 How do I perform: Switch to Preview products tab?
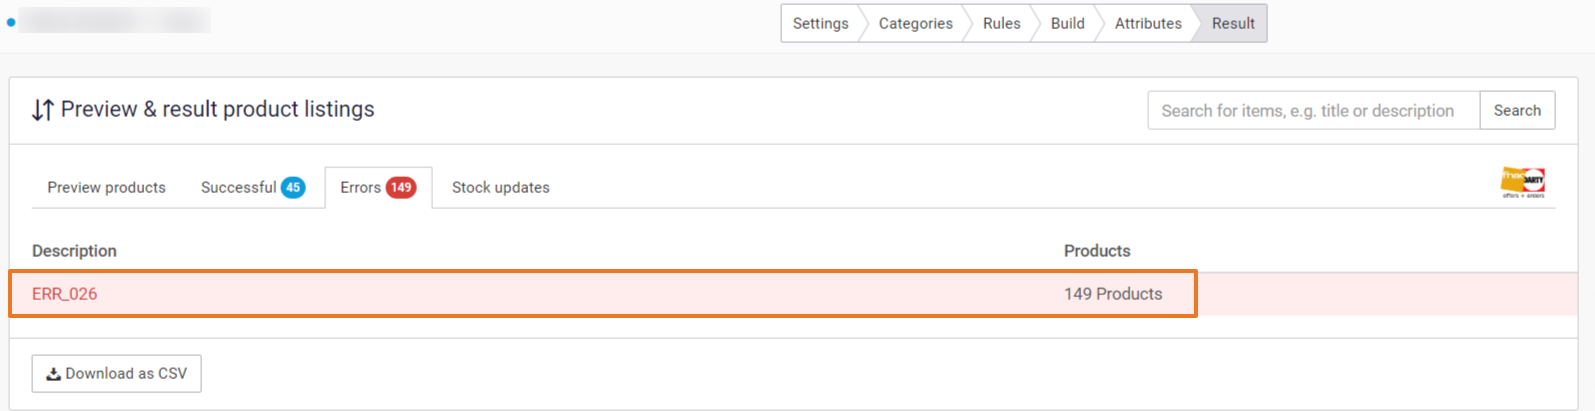point(107,187)
